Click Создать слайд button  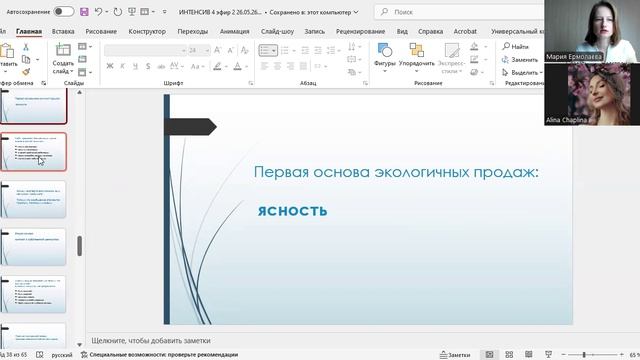[x=63, y=59]
